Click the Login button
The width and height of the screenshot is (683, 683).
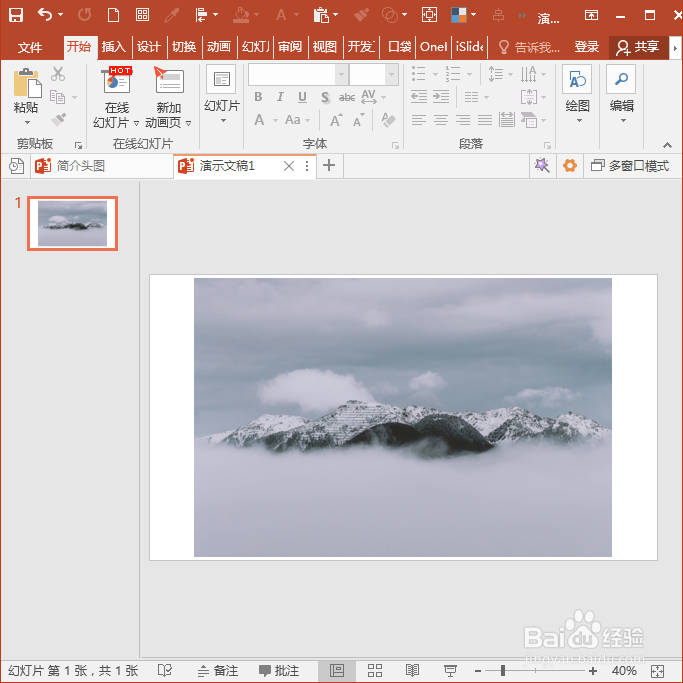586,47
